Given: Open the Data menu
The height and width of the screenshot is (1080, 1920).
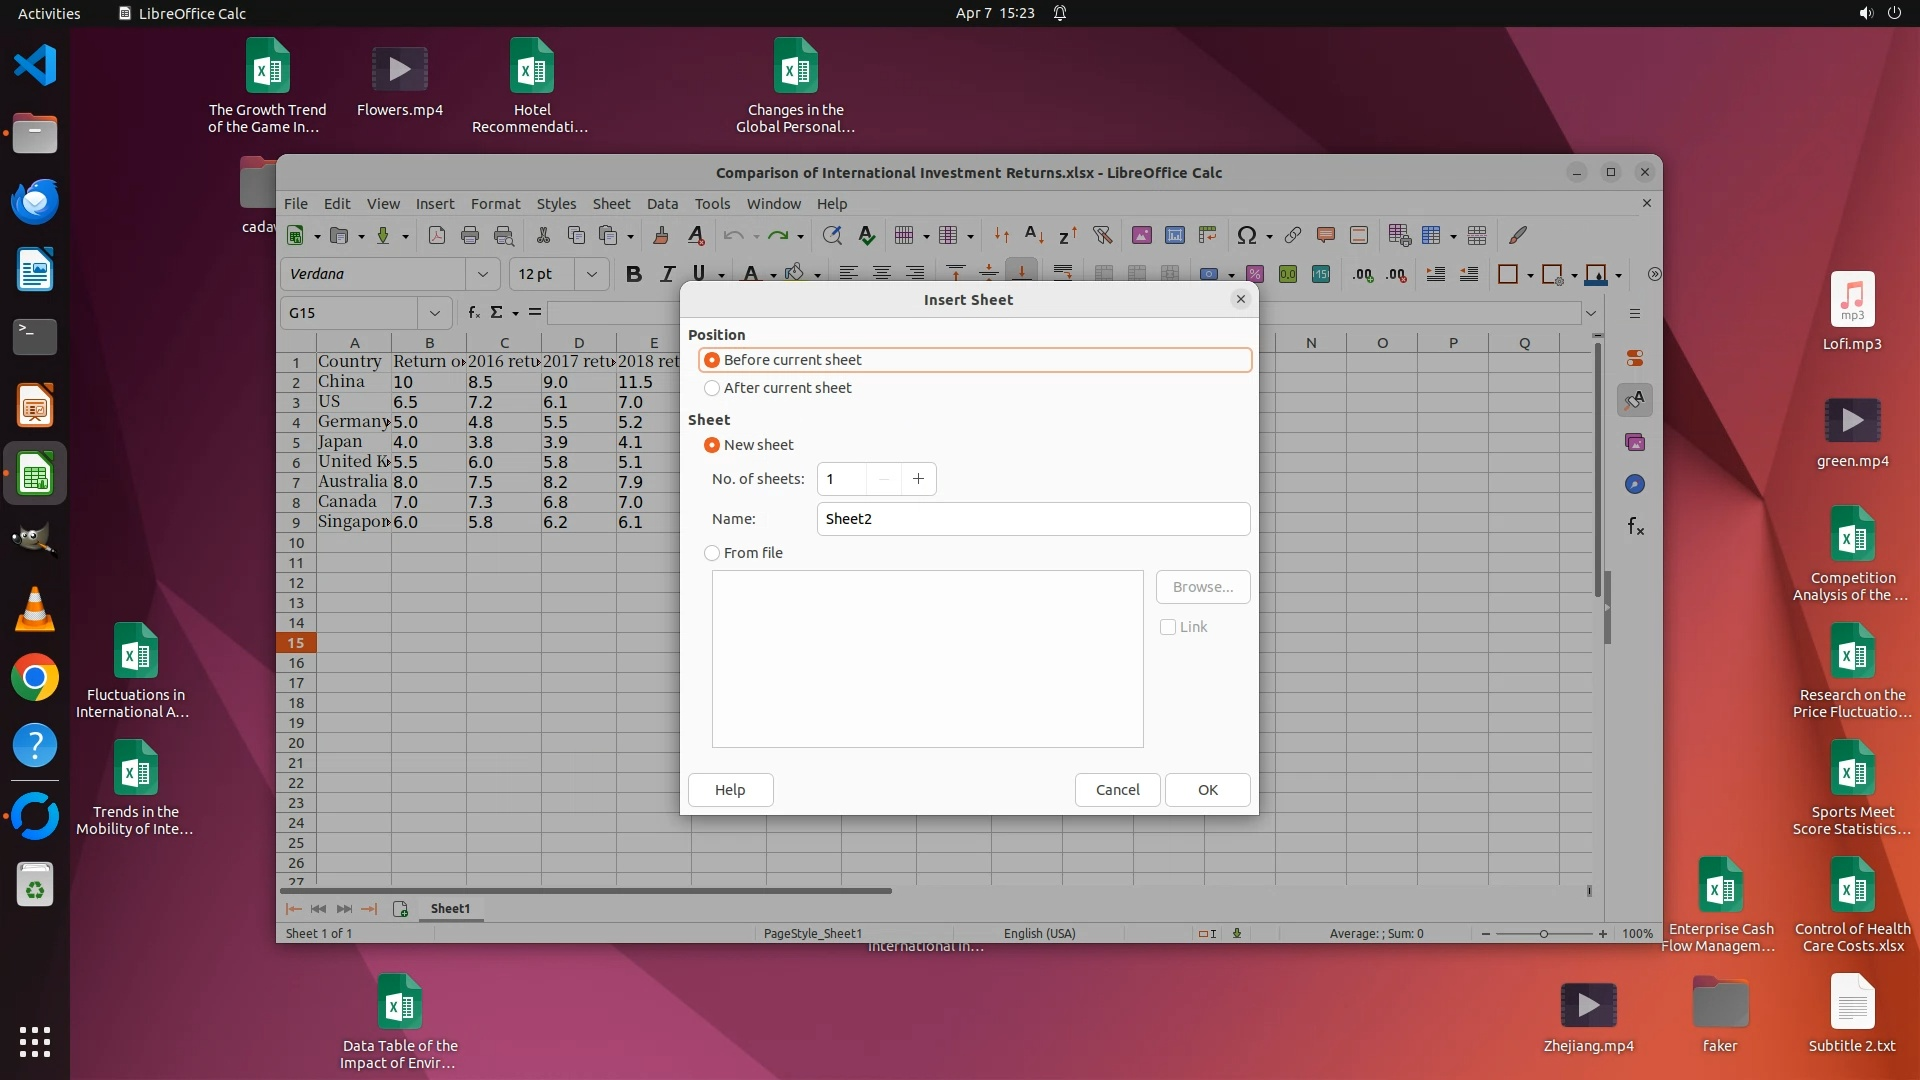Looking at the screenshot, I should click(662, 204).
